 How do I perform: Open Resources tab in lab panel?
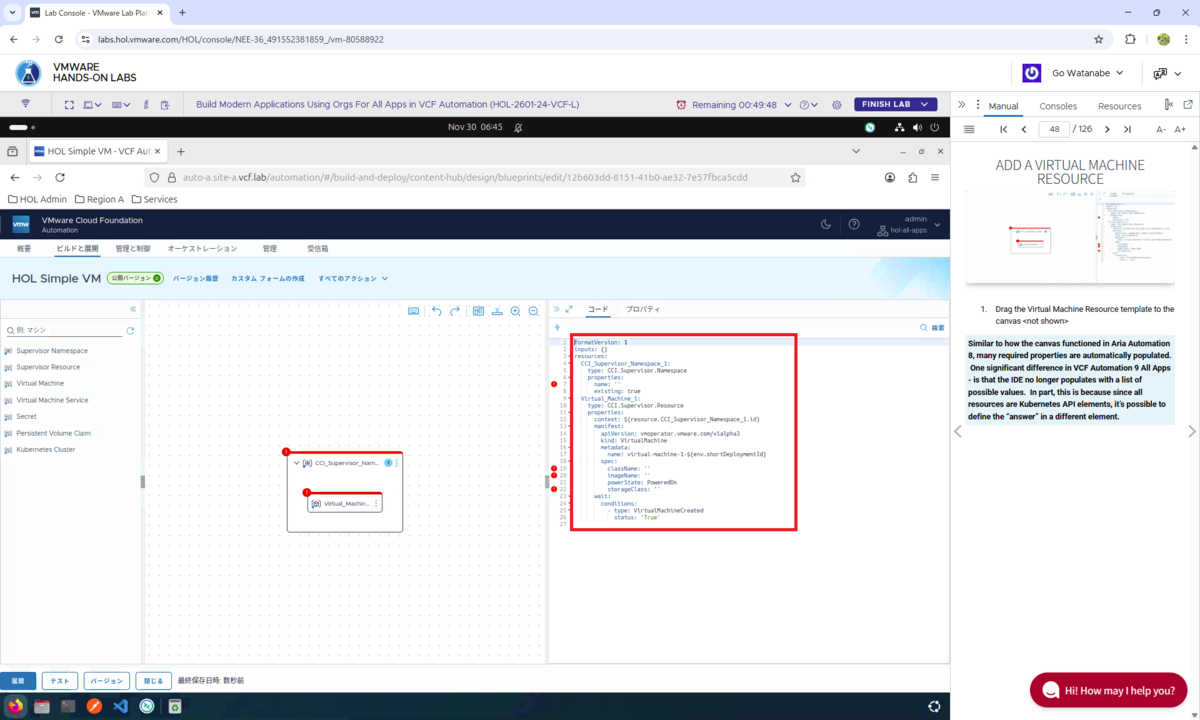pos(1119,105)
